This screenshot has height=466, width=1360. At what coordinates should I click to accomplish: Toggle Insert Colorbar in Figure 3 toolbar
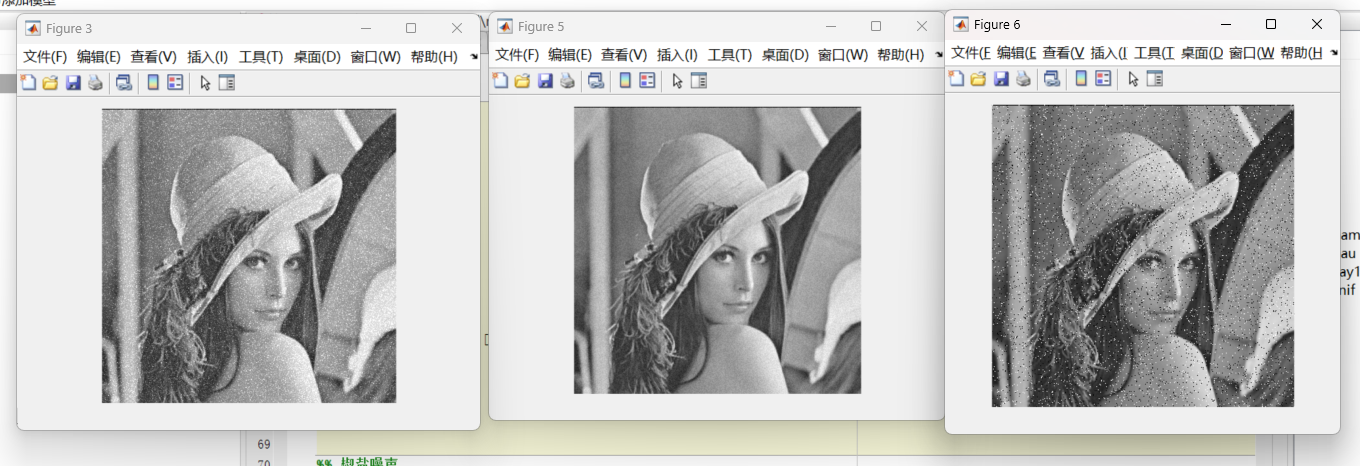pyautogui.click(x=153, y=83)
